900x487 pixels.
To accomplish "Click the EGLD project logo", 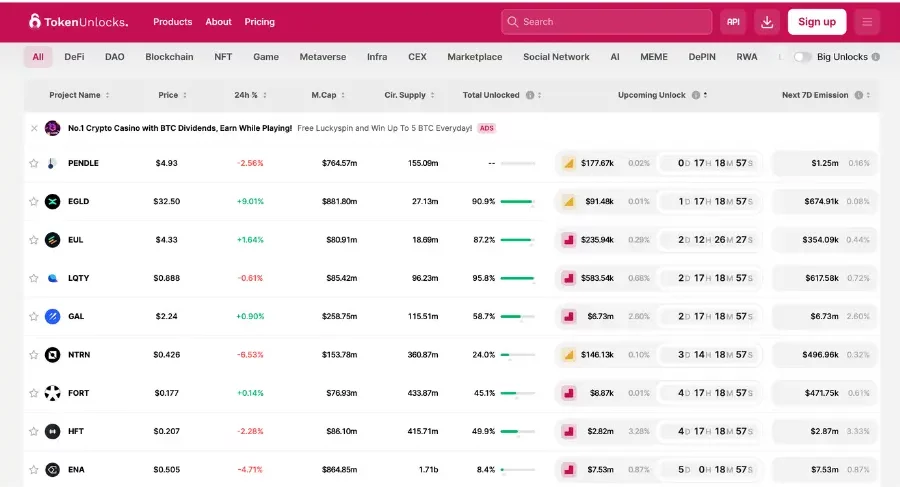I will (x=52, y=202).
